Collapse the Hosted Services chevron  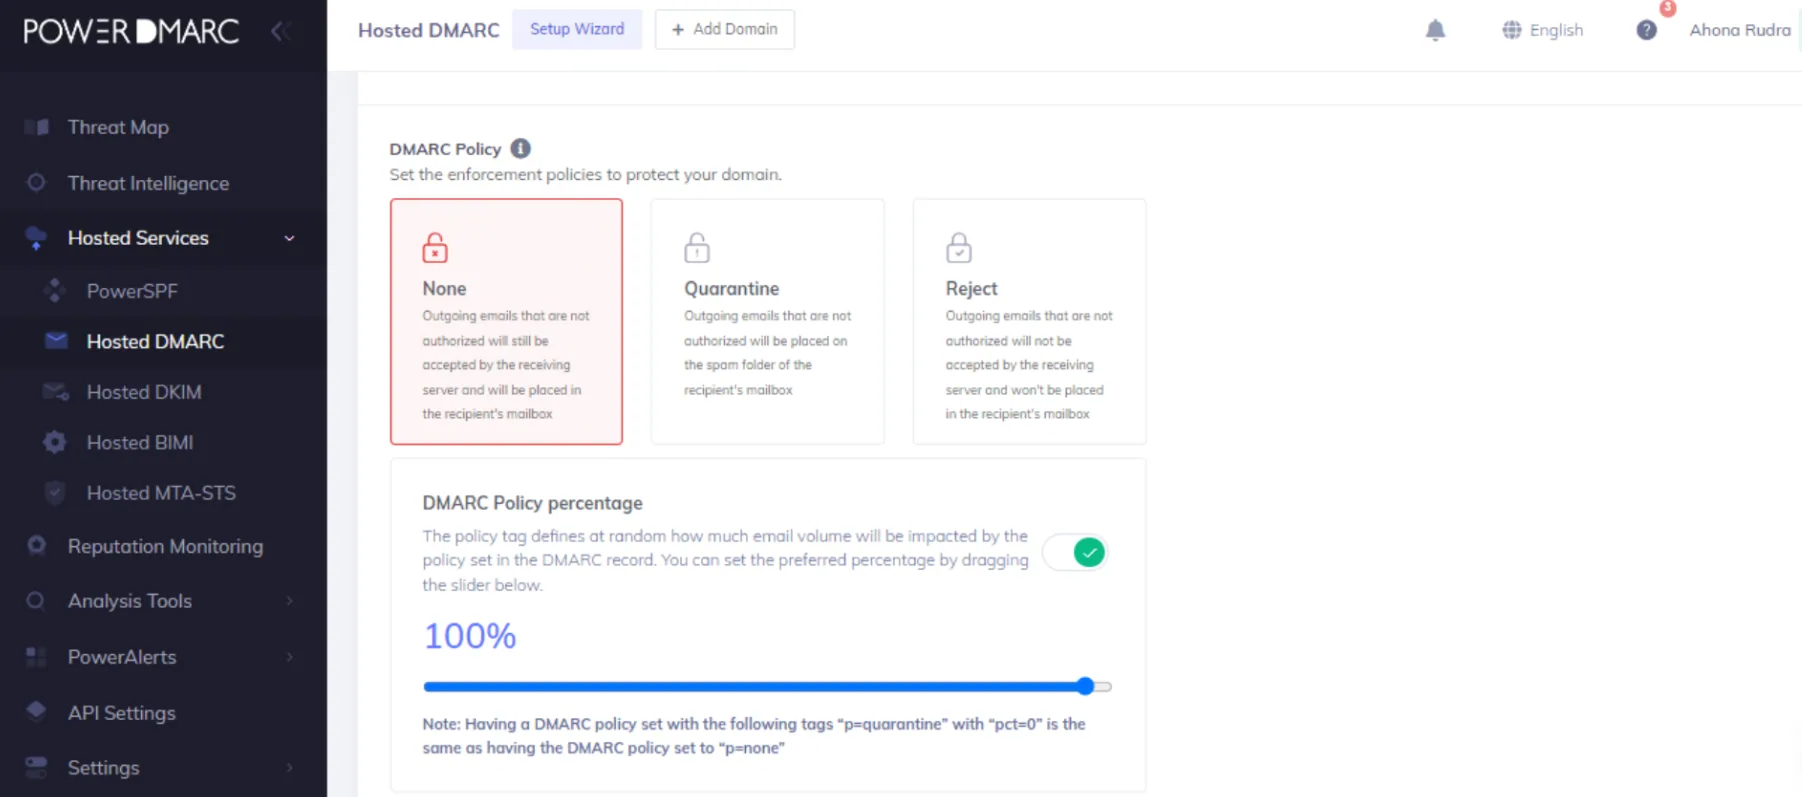[289, 238]
